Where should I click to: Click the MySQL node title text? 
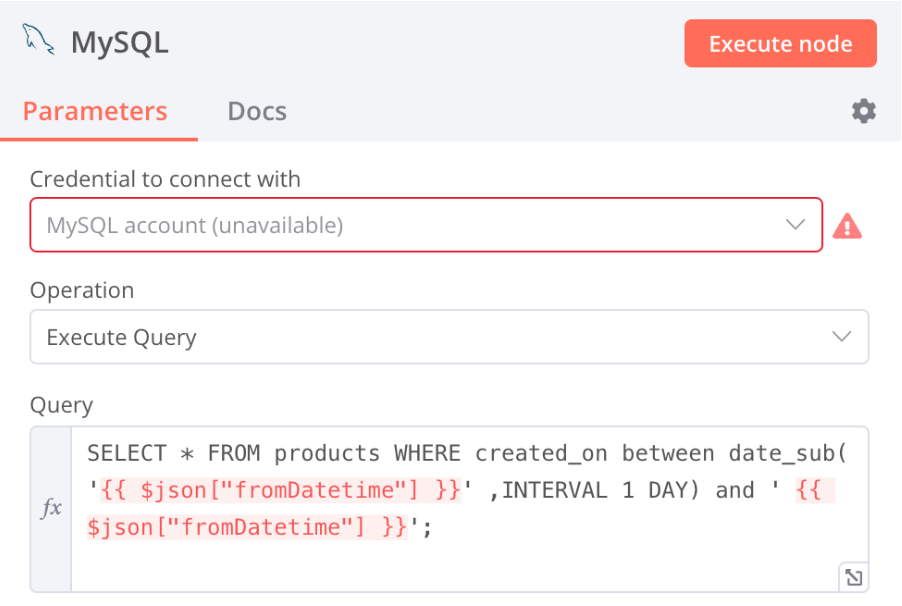pos(118,42)
